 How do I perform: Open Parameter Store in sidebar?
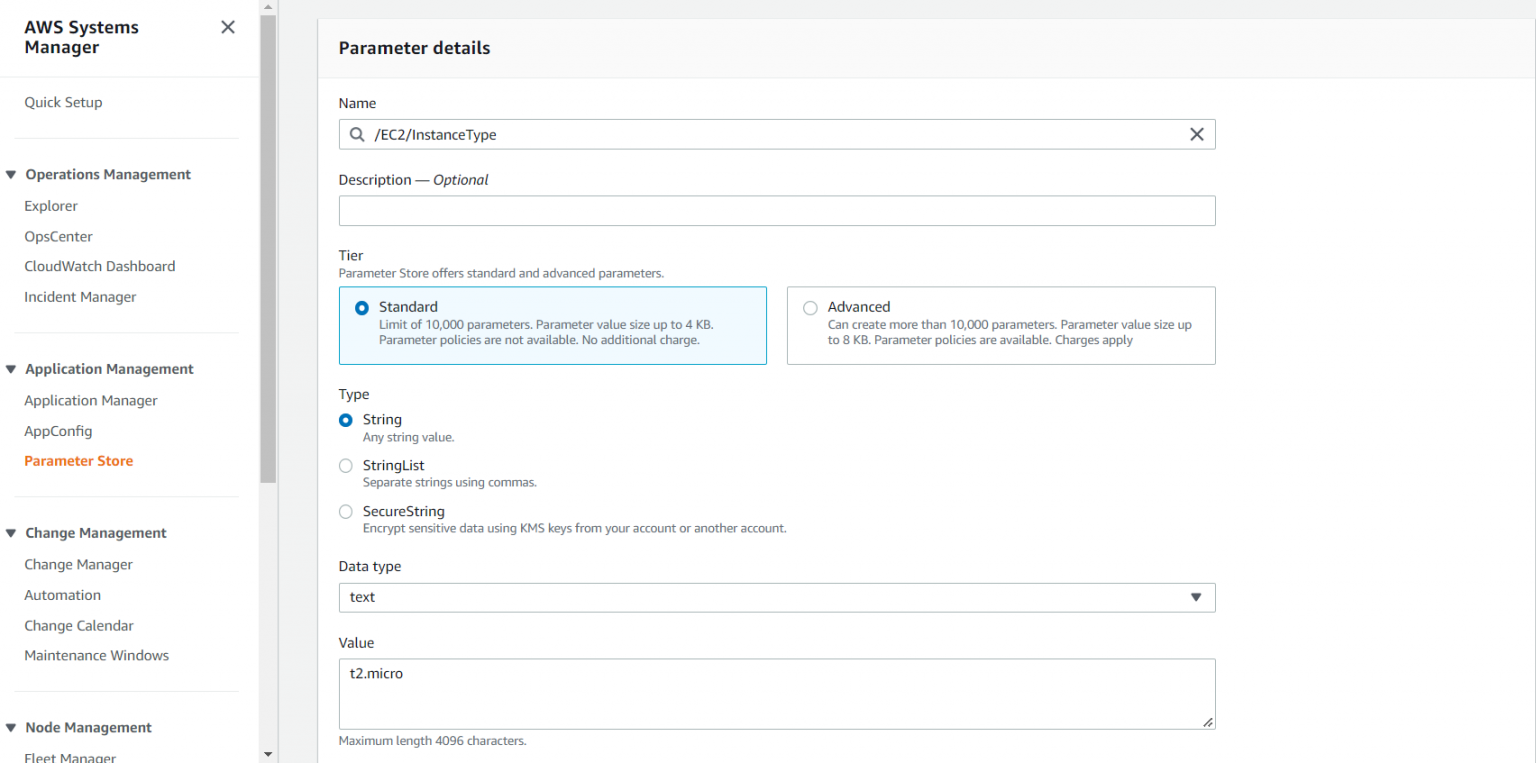pos(79,461)
